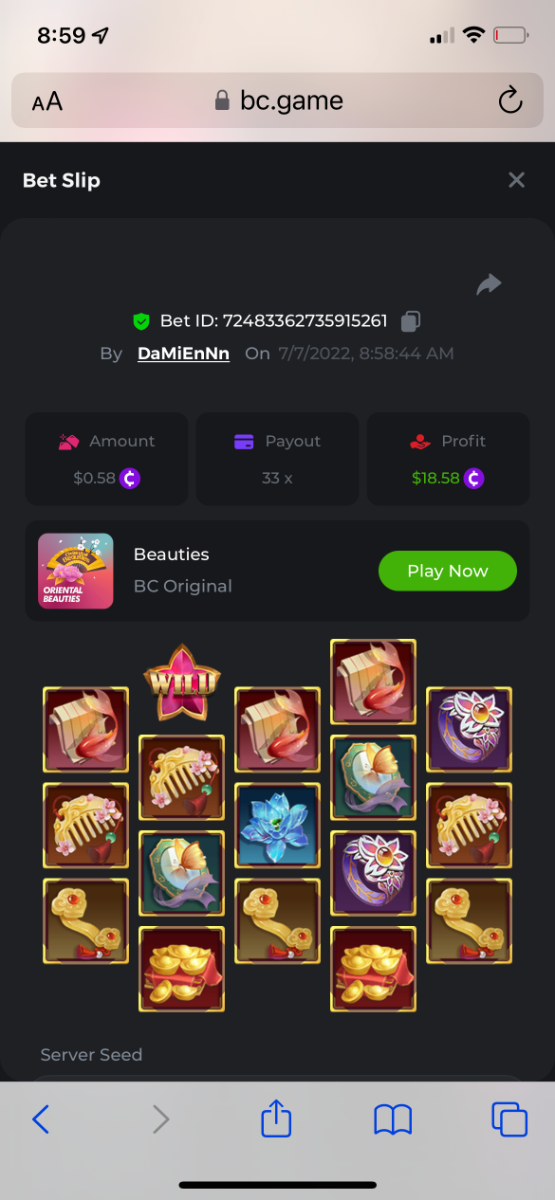Tap the Oriental Beauties game thumbnail
This screenshot has width=555, height=1200.
(75, 571)
